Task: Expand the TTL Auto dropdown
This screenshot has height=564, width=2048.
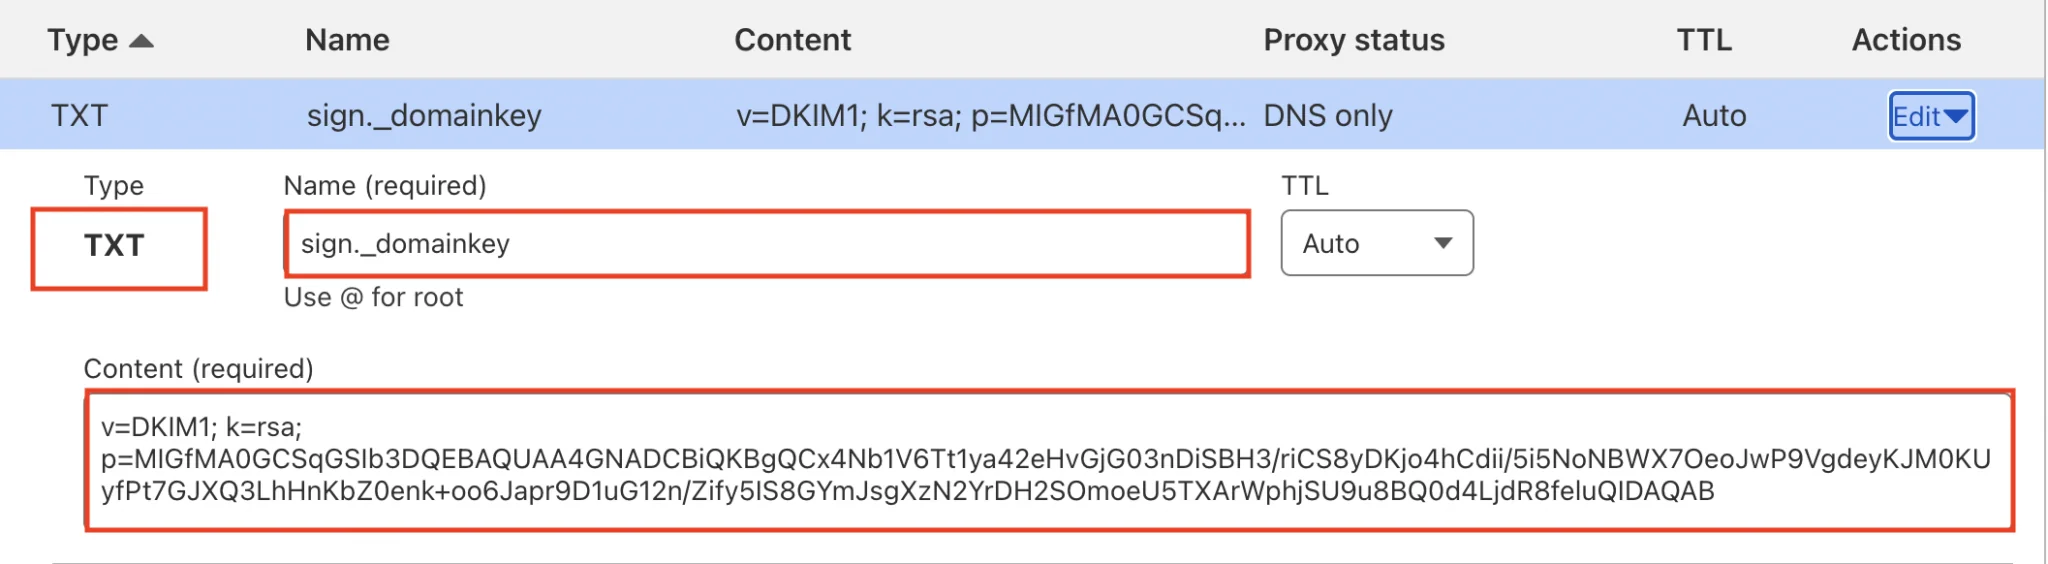Action: [1377, 243]
